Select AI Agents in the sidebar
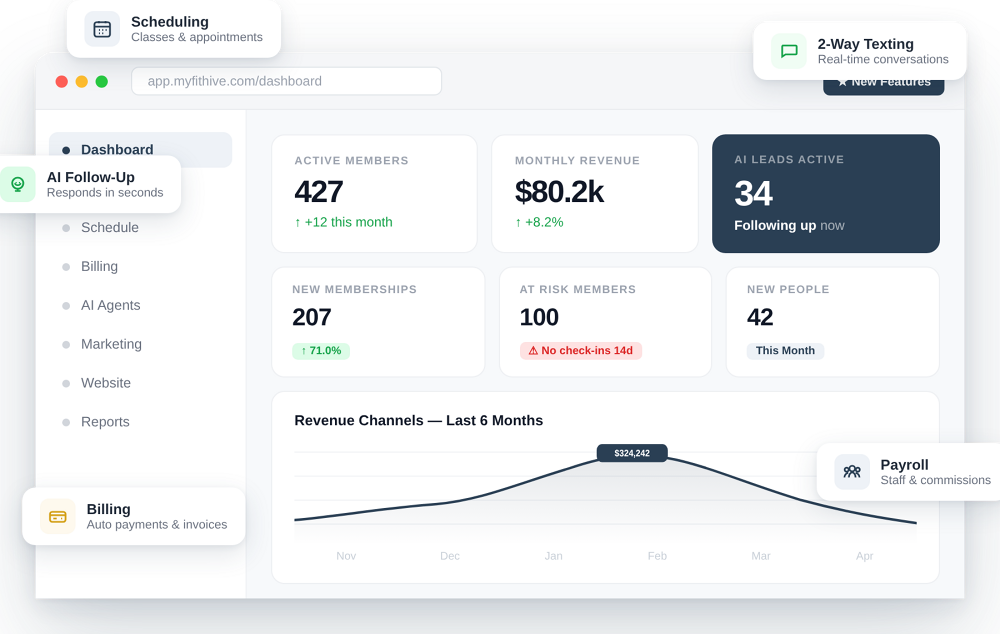This screenshot has height=634, width=1000. coord(110,306)
